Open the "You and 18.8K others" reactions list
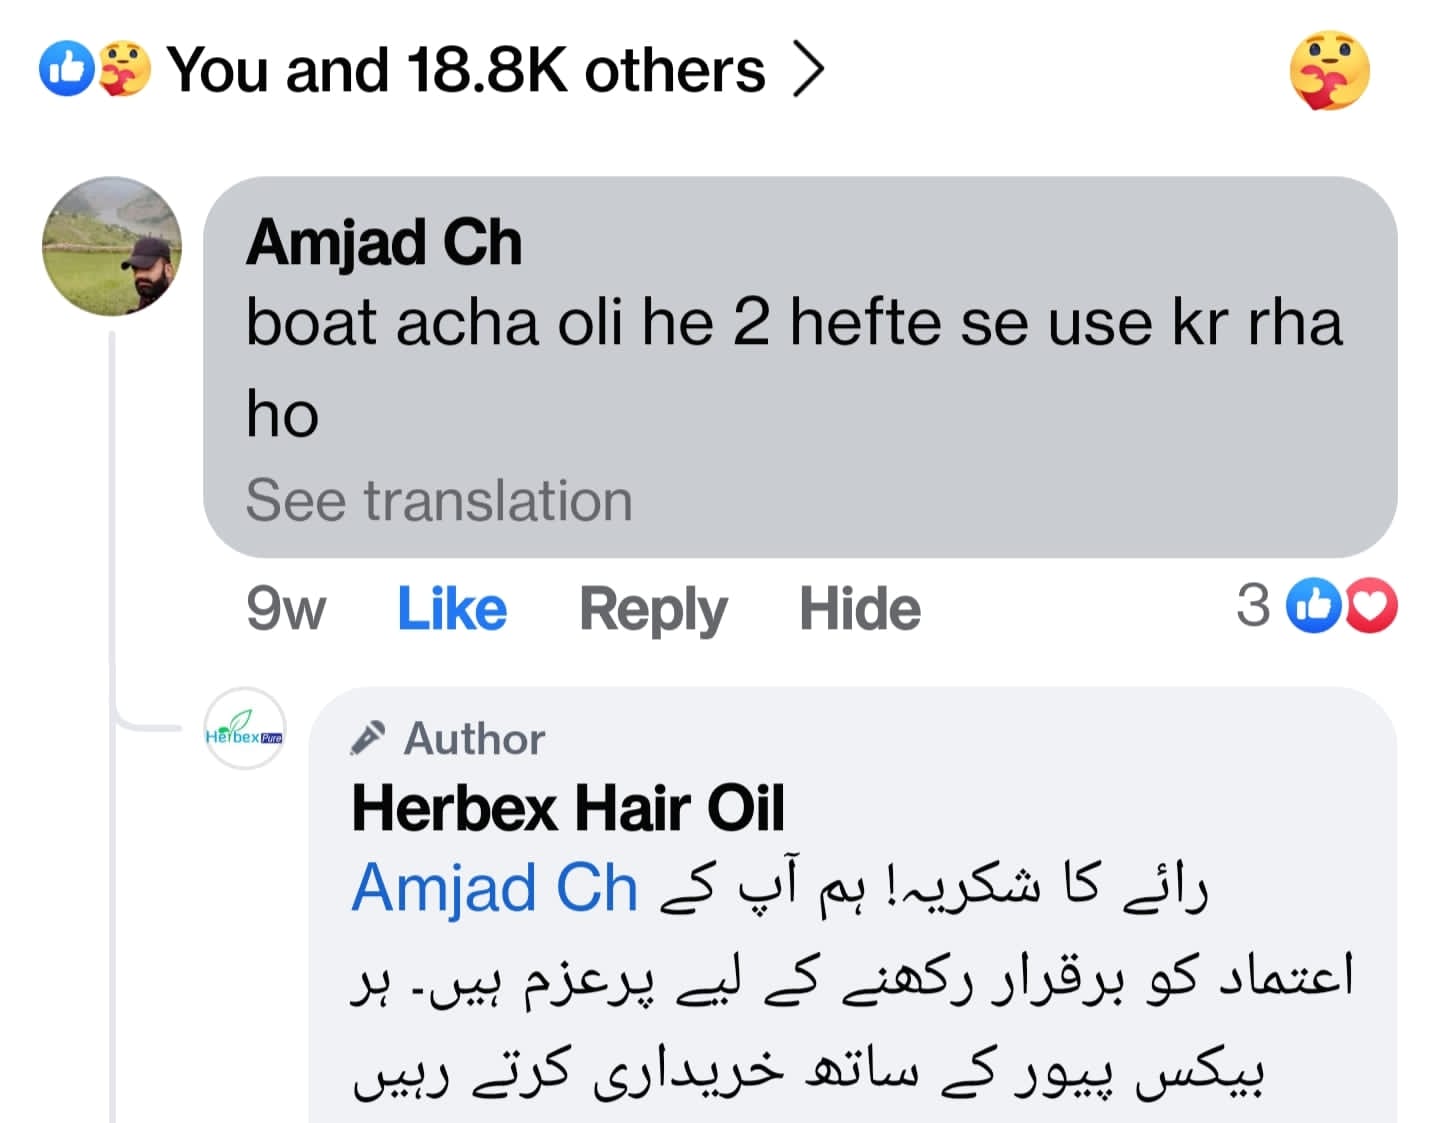Screen dimensions: 1440x1123 pos(465,70)
